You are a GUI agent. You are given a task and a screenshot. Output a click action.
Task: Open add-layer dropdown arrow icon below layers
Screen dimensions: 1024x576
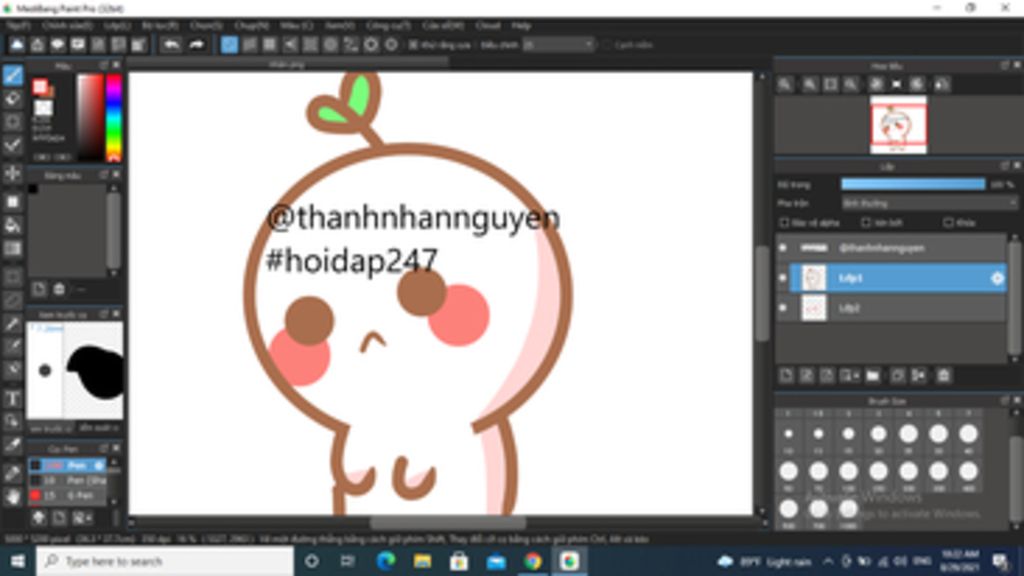coord(849,376)
